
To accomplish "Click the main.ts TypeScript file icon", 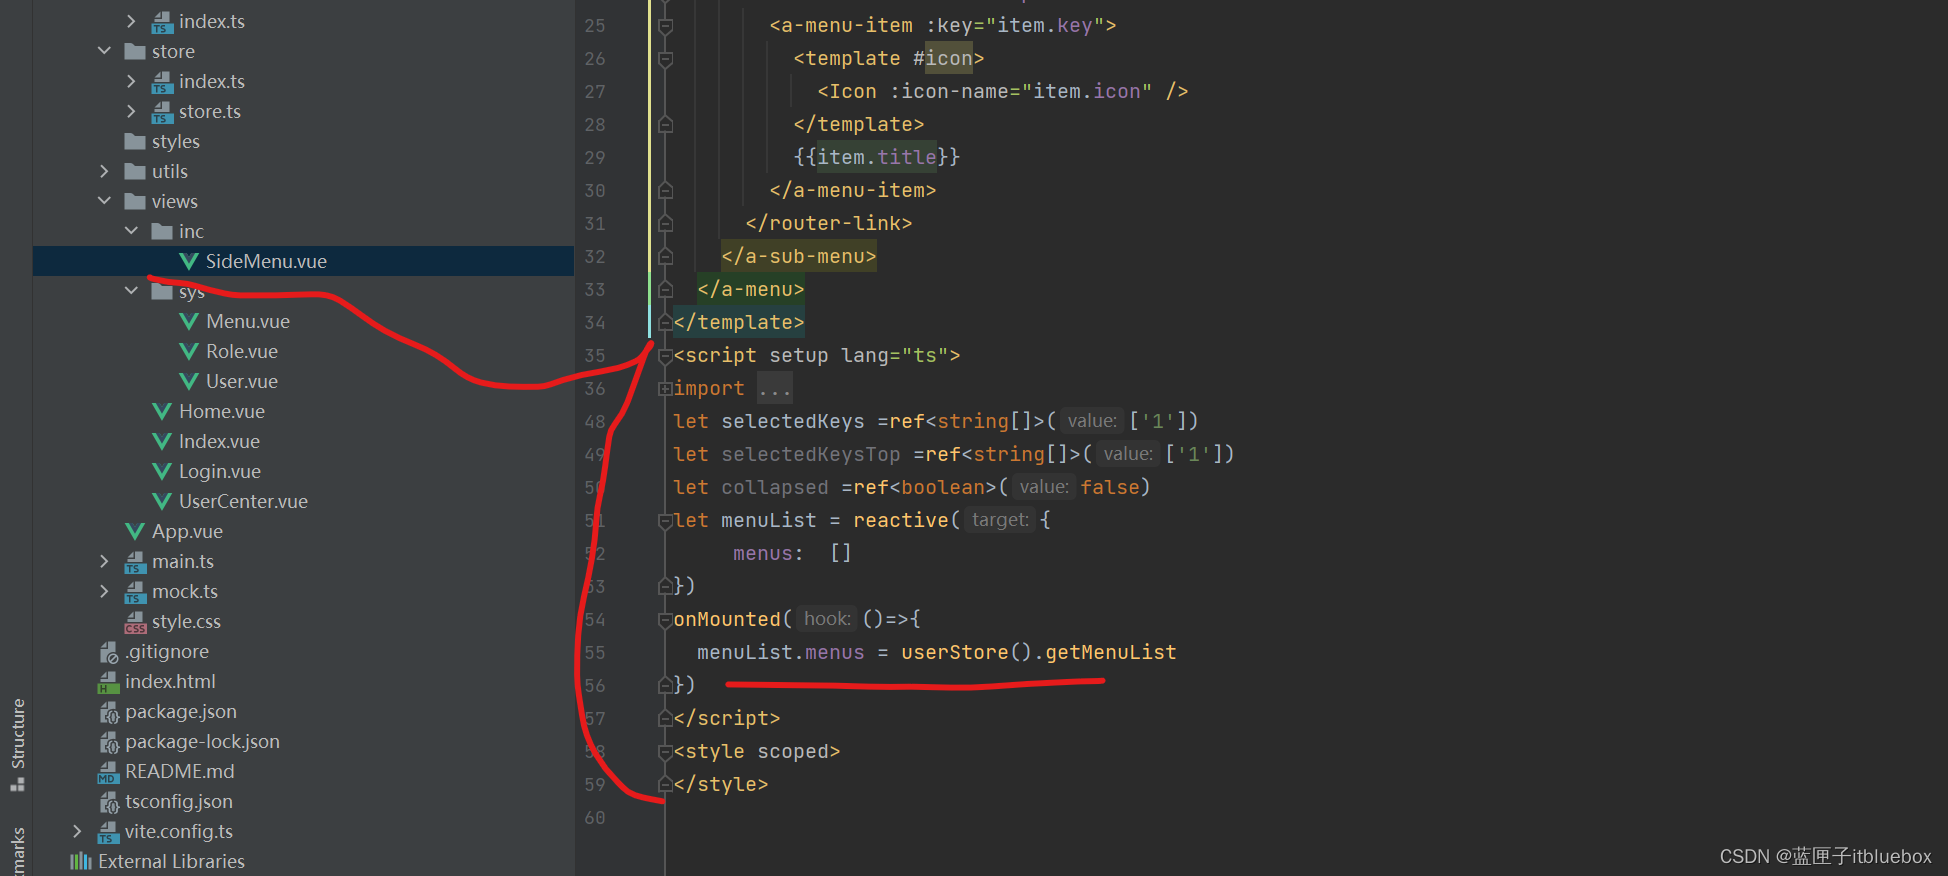I will coord(134,562).
